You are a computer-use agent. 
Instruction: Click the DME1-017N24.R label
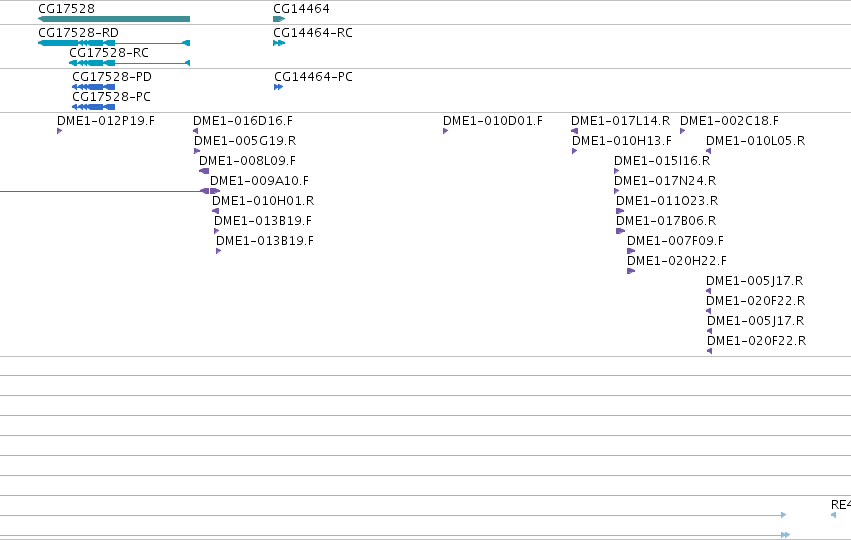click(665, 181)
